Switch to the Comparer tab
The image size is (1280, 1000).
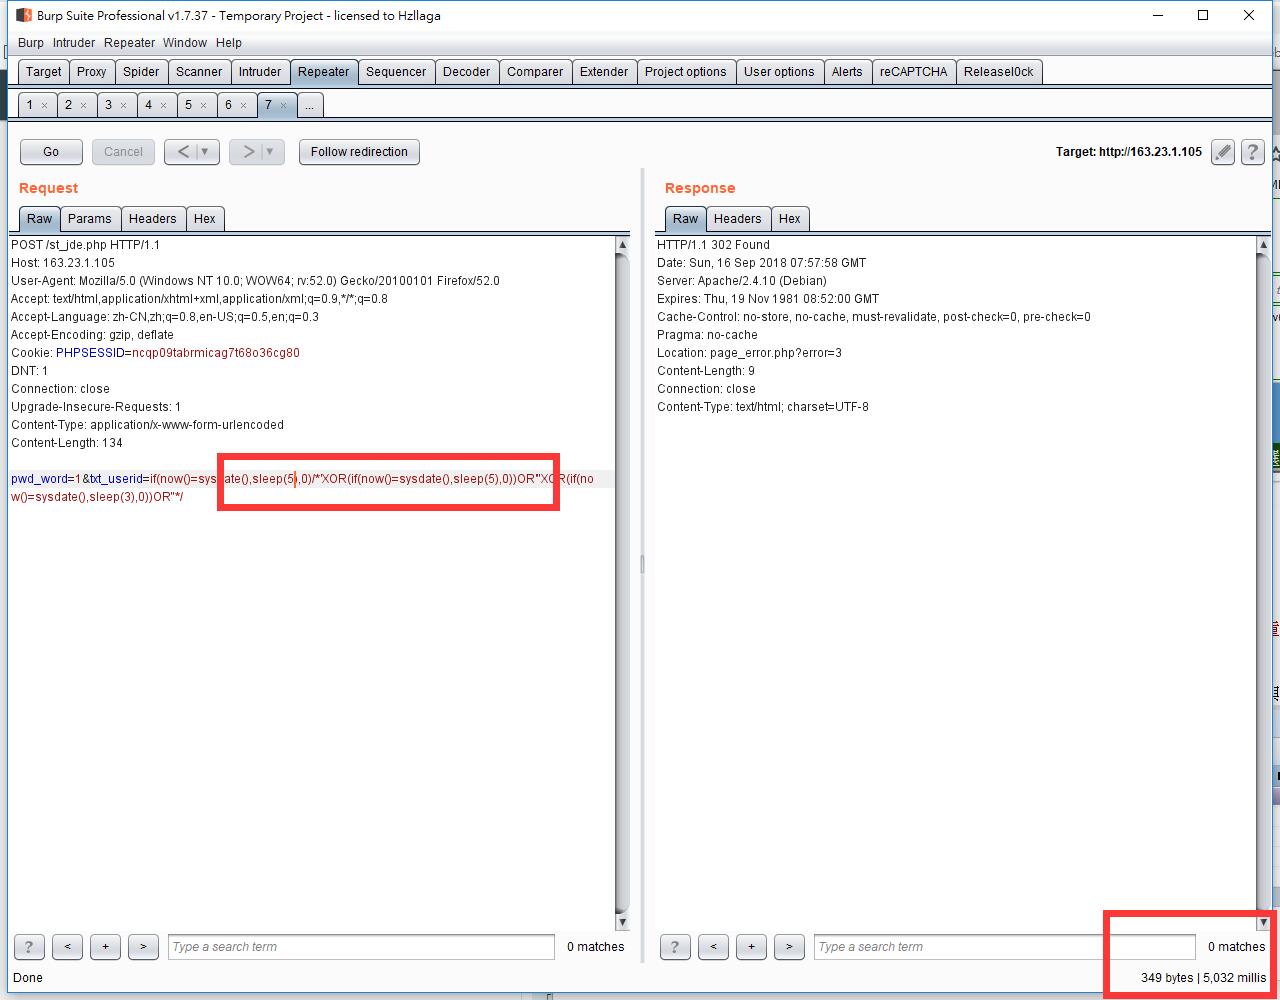(535, 72)
